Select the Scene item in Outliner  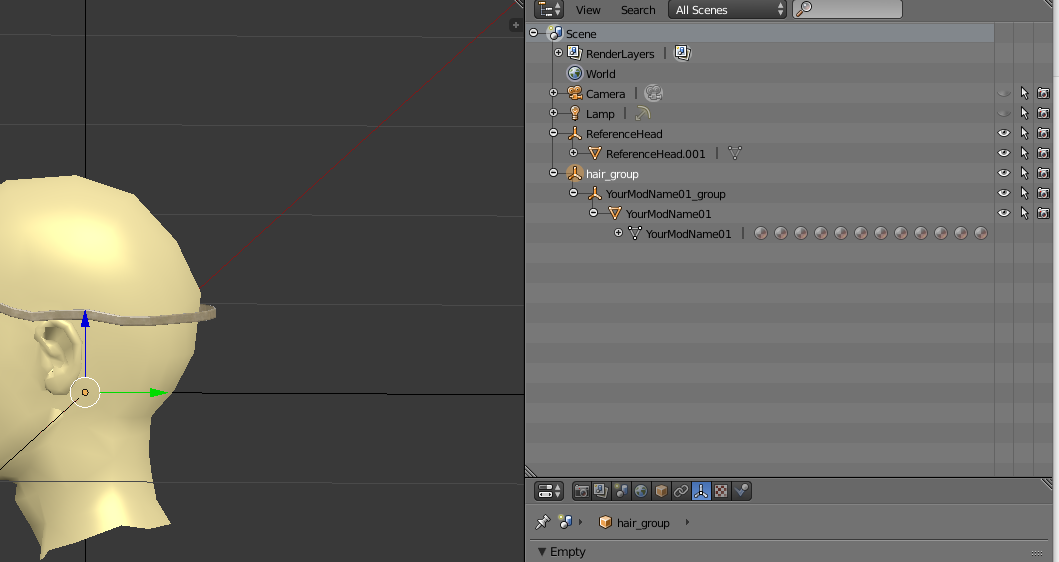tap(581, 34)
